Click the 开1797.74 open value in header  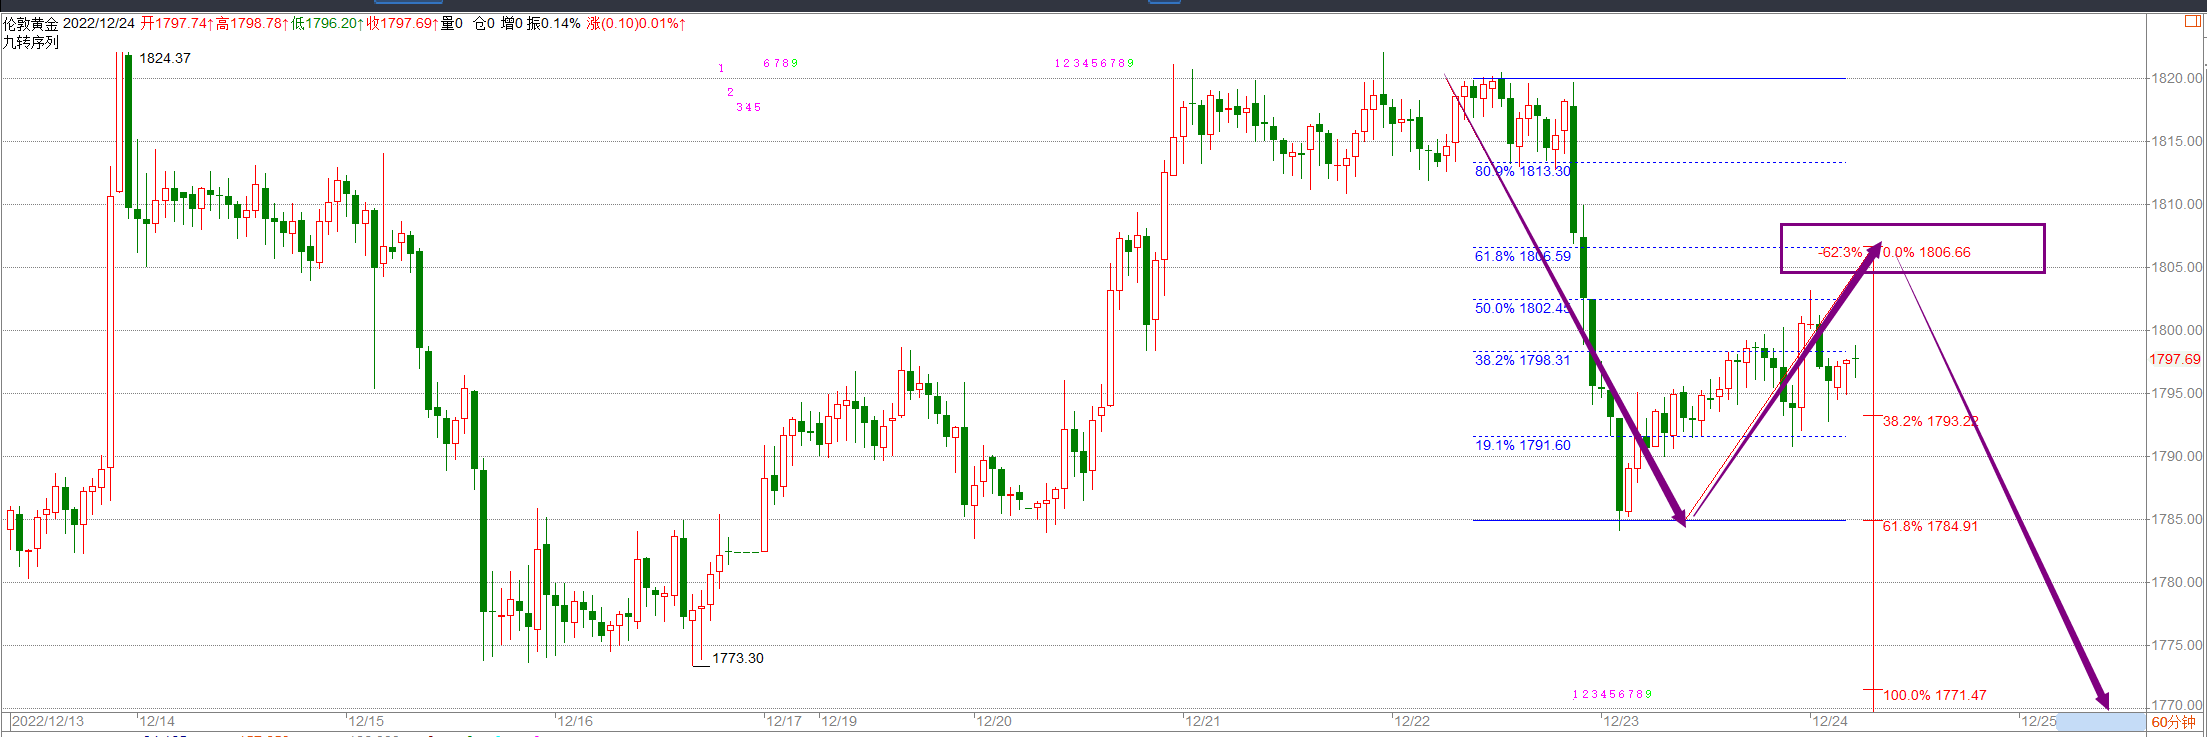[177, 23]
